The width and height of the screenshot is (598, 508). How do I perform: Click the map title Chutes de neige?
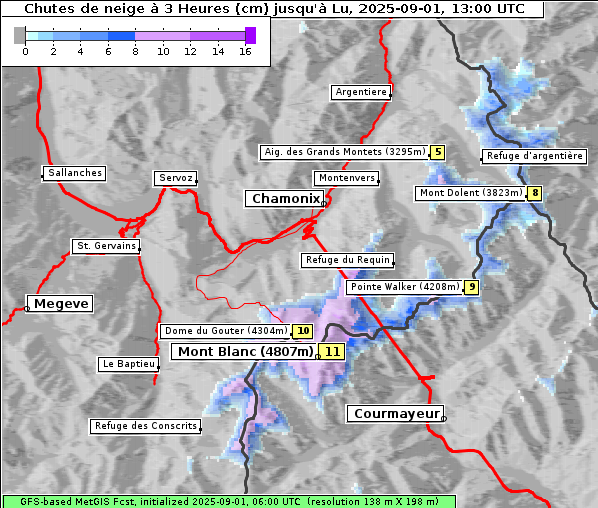(x=274, y=8)
